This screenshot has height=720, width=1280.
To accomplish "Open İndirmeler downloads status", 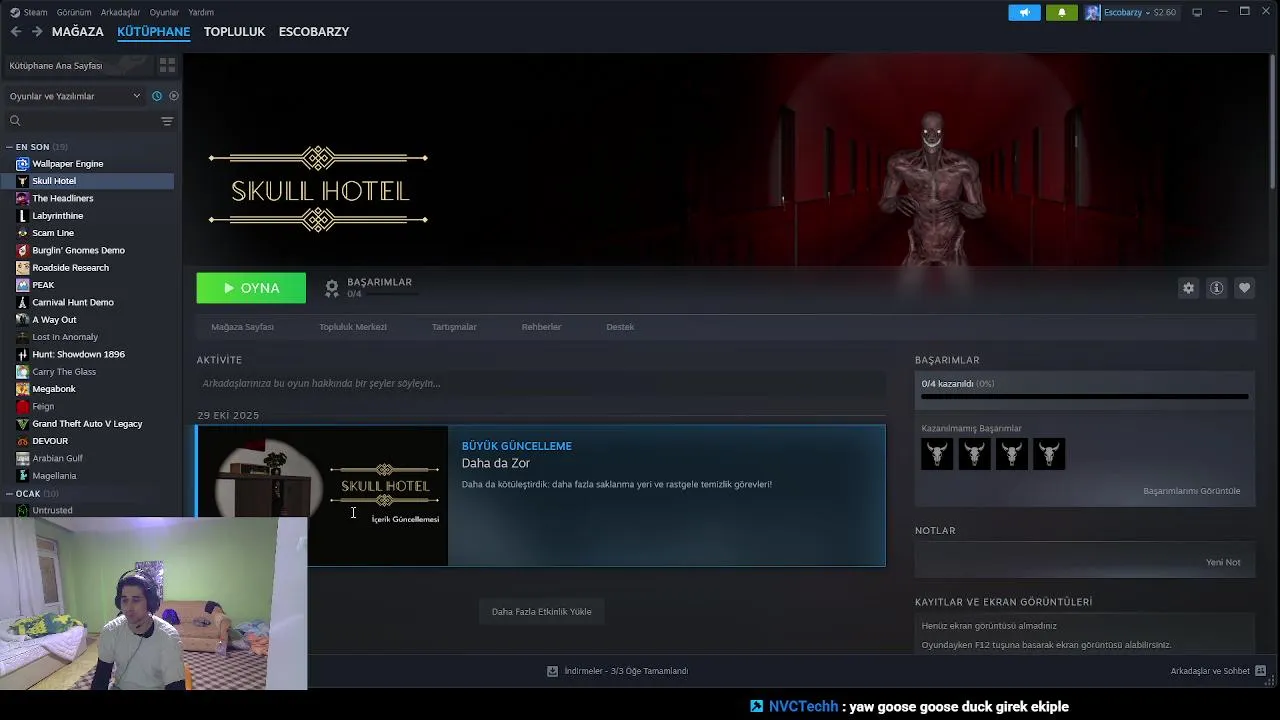I will click(617, 671).
